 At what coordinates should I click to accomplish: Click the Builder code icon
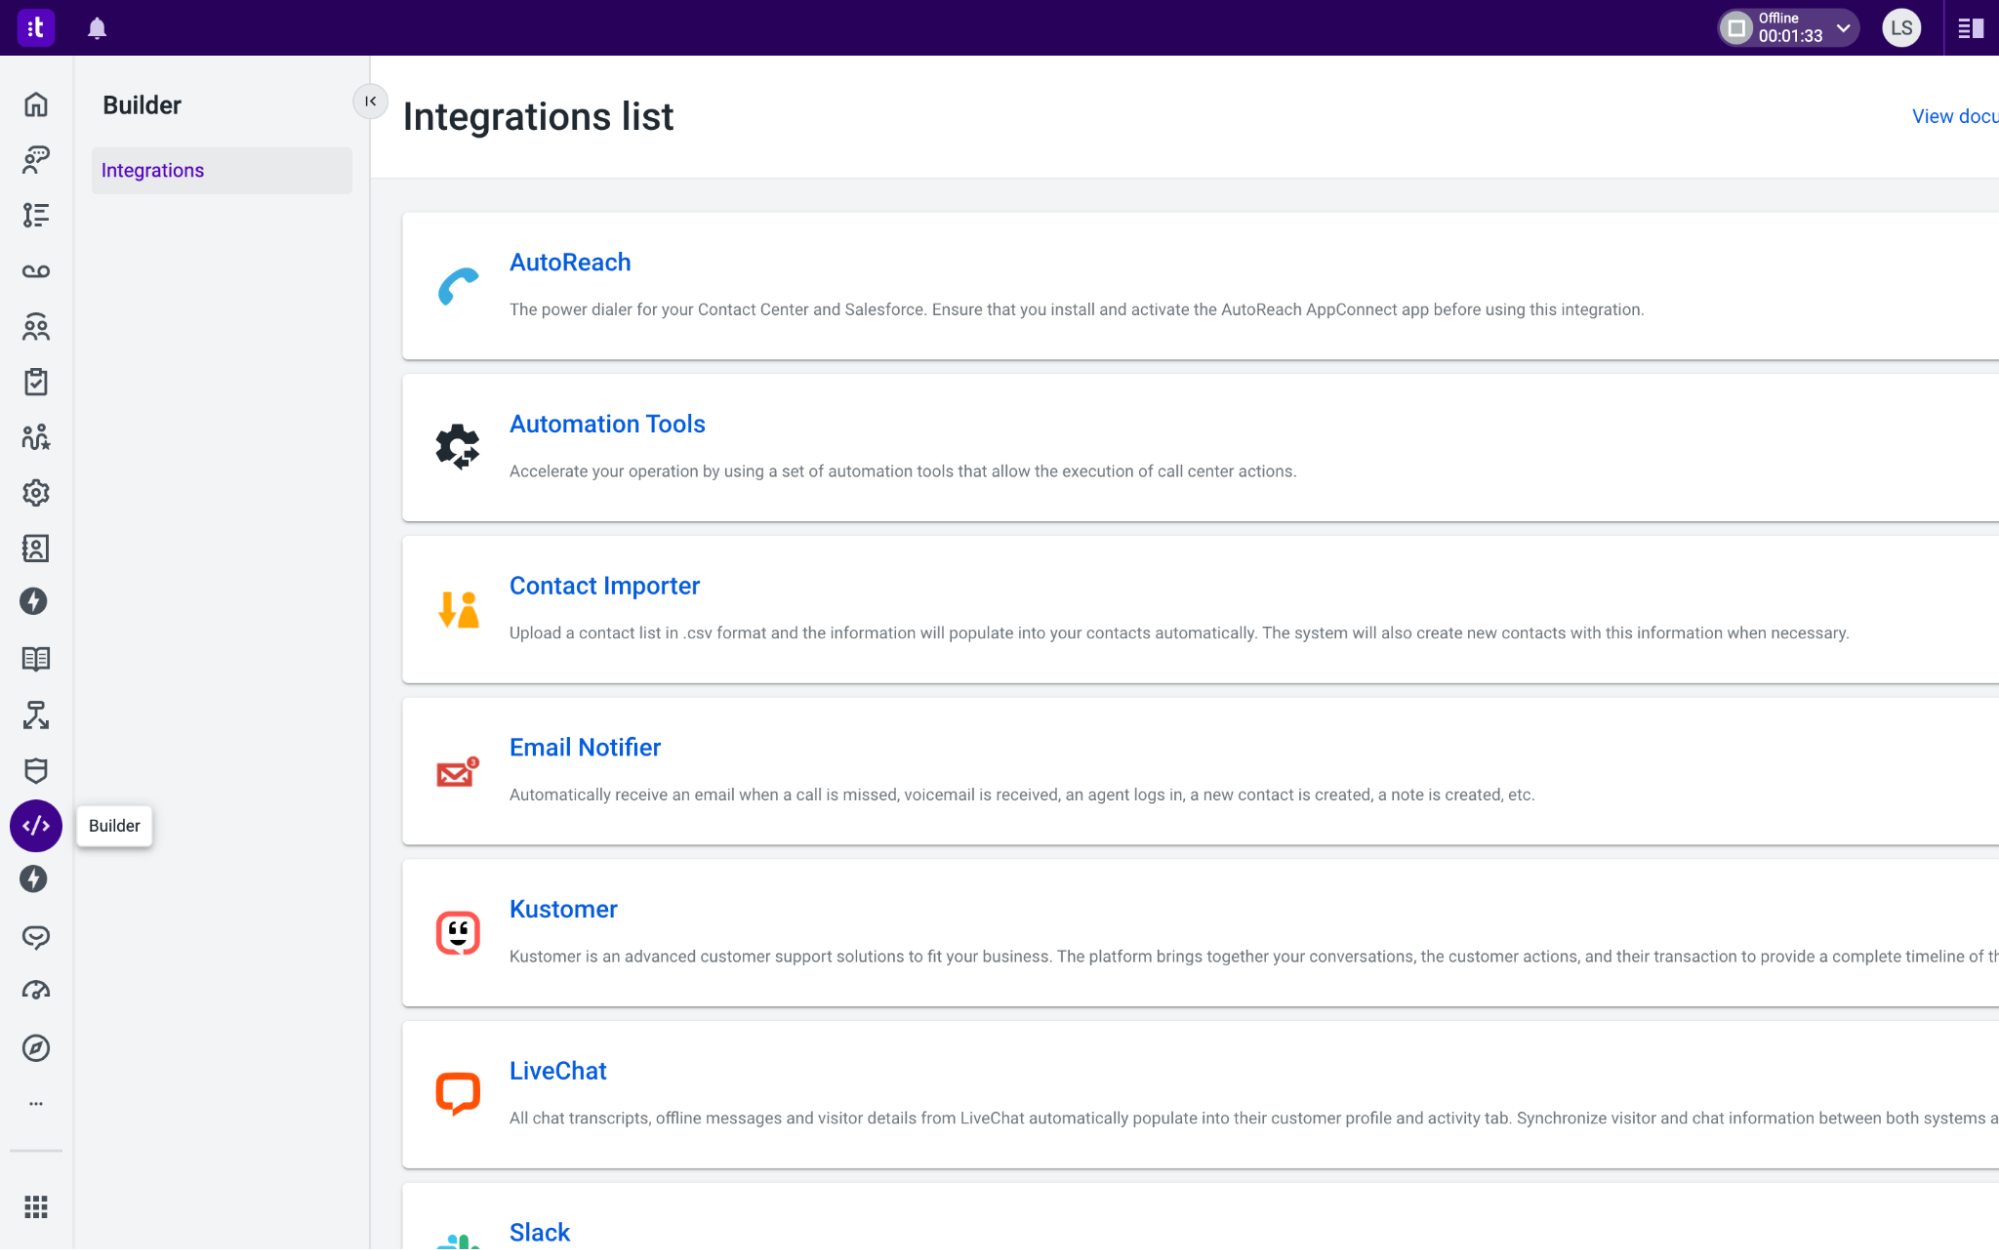pyautogui.click(x=36, y=826)
